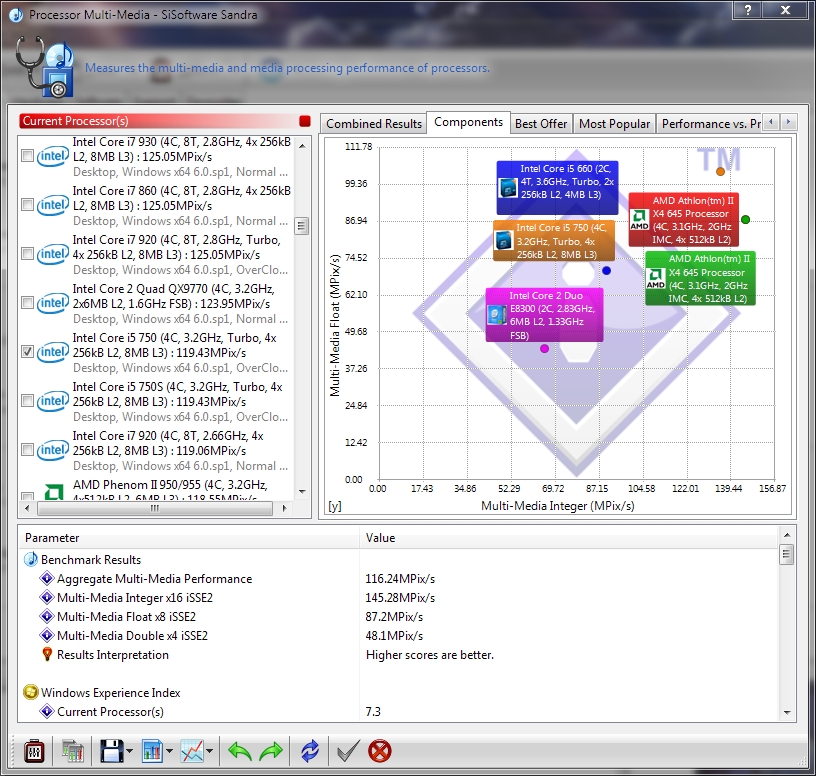Open the bar chart view icon
816x776 pixels.
152,751
